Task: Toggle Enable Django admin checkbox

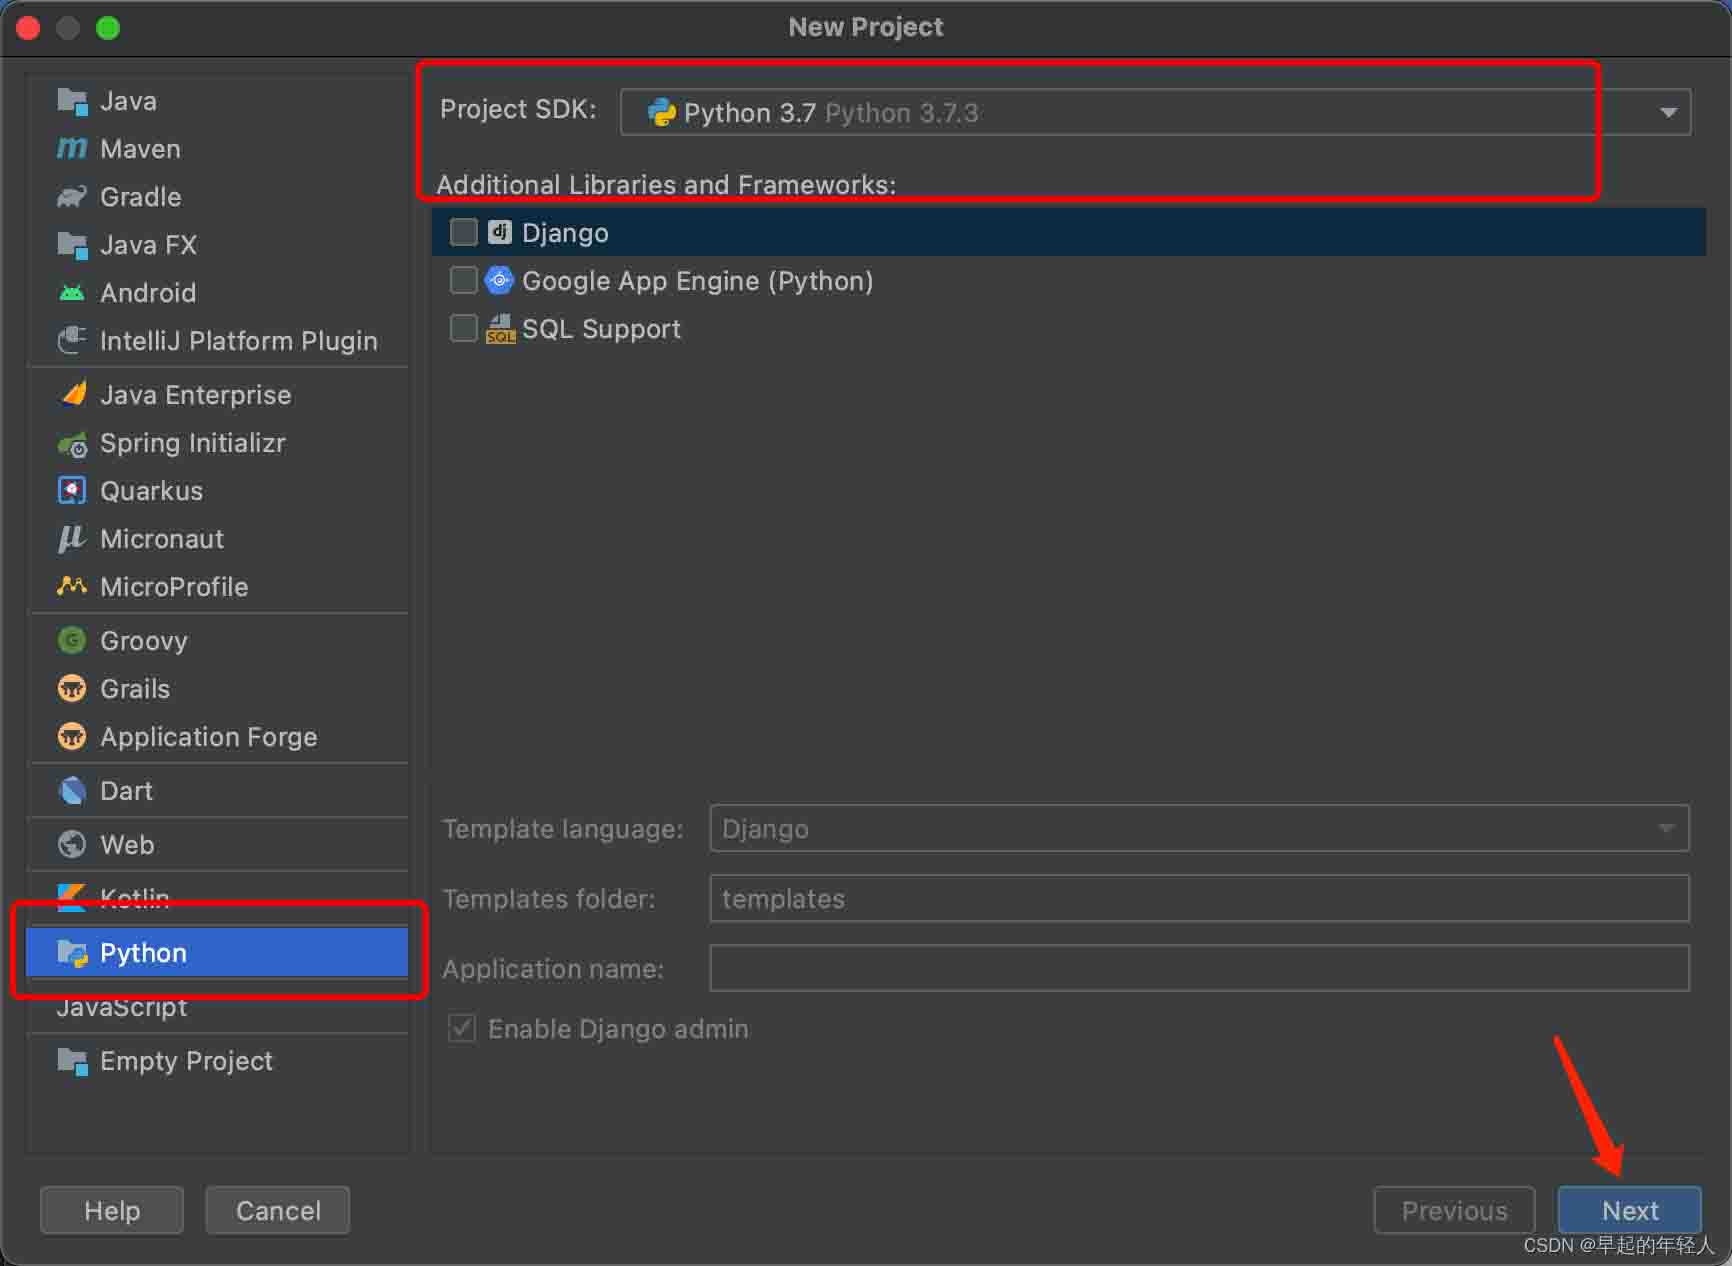Action: [462, 1028]
